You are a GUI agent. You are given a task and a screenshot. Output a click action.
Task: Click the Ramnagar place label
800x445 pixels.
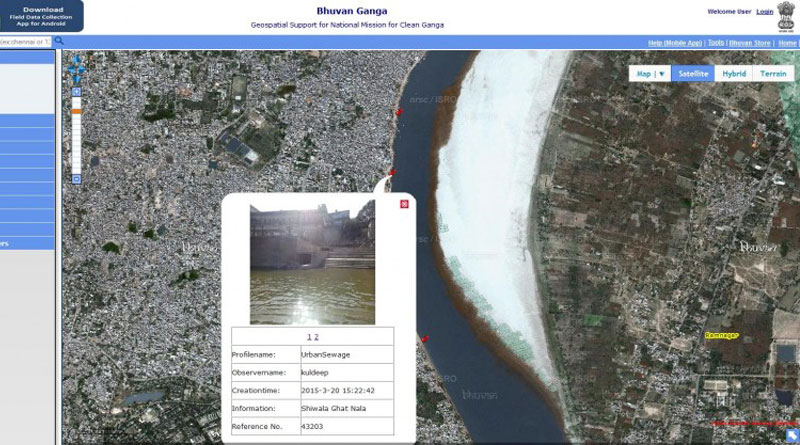click(721, 335)
